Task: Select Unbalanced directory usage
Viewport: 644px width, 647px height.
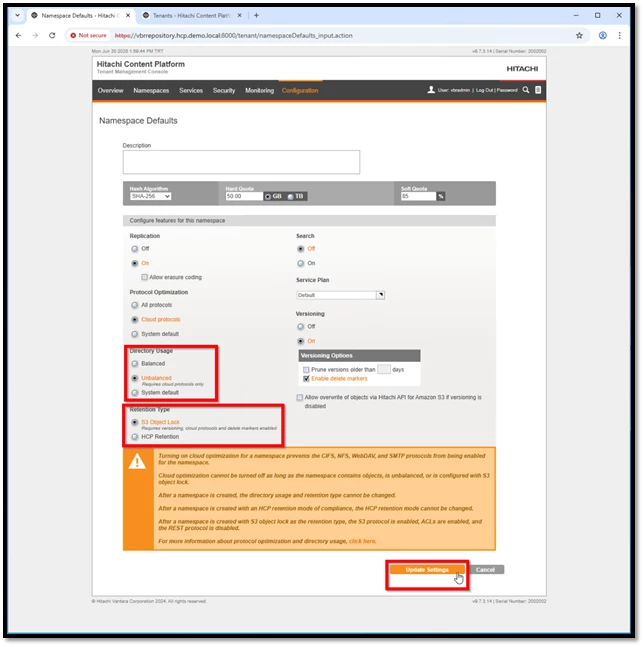Action: pyautogui.click(x=134, y=378)
